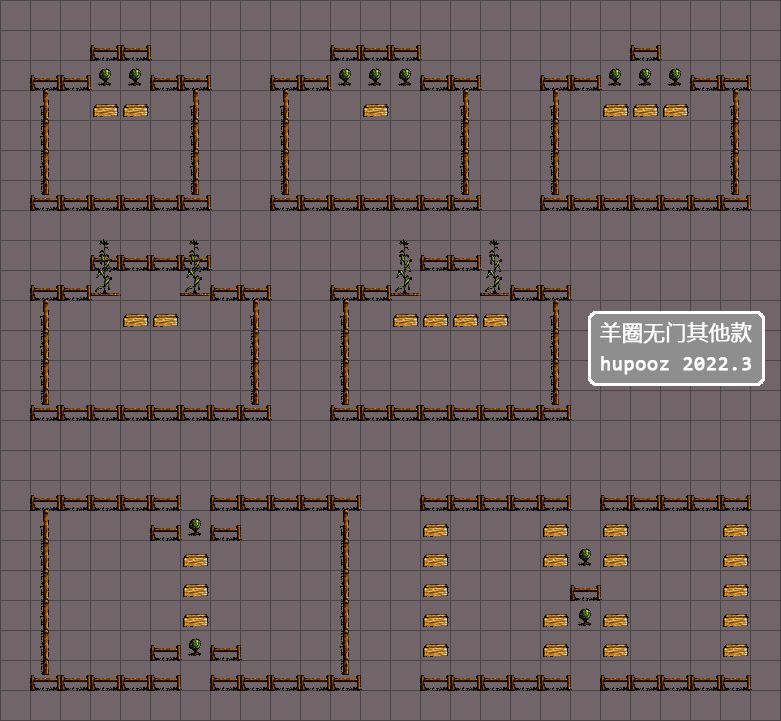
Task: Click the middle hay bale of three in top-right pen
Action: pos(646,110)
